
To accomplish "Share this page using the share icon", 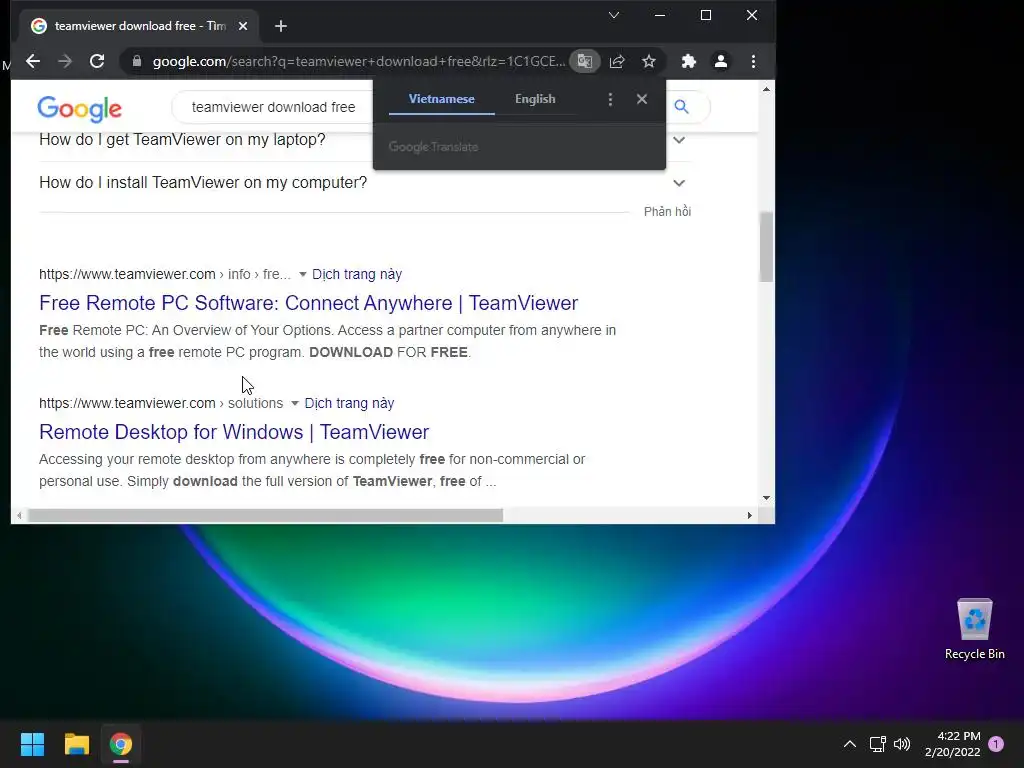I will click(x=616, y=61).
